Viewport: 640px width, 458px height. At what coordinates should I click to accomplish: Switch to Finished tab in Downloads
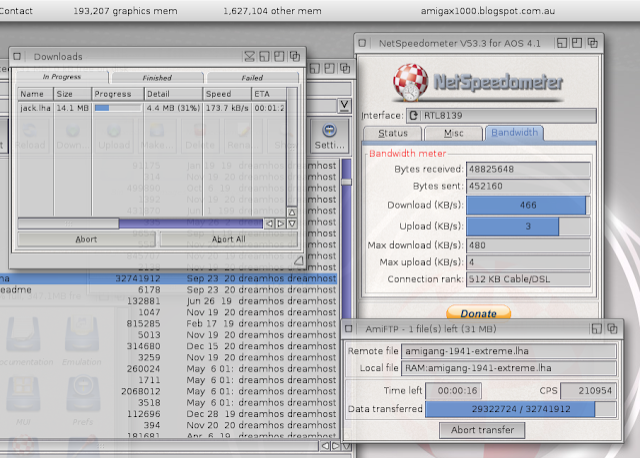coord(157,78)
